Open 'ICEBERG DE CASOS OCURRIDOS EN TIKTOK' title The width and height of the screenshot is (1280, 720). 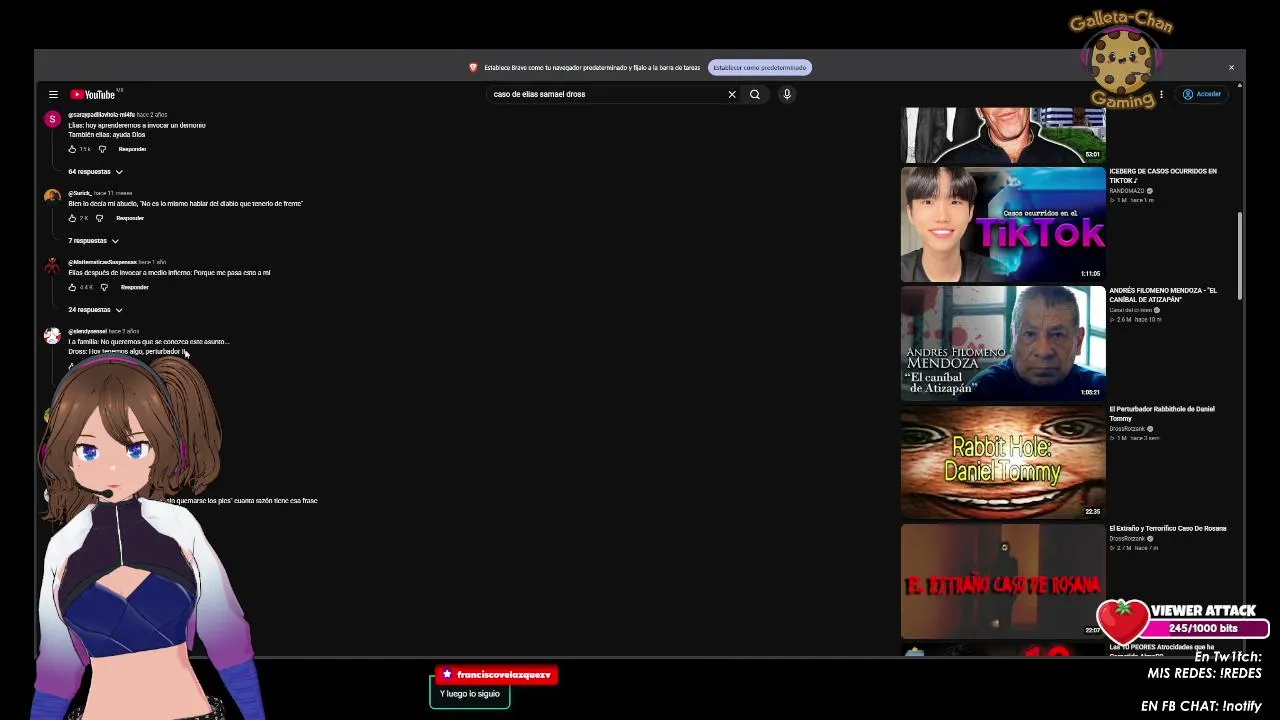pyautogui.click(x=1163, y=175)
